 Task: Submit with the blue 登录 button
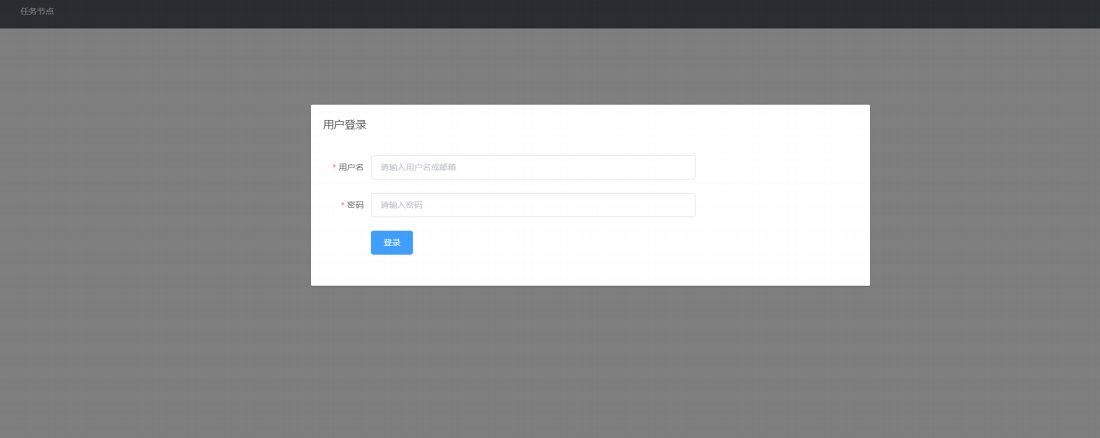(391, 243)
